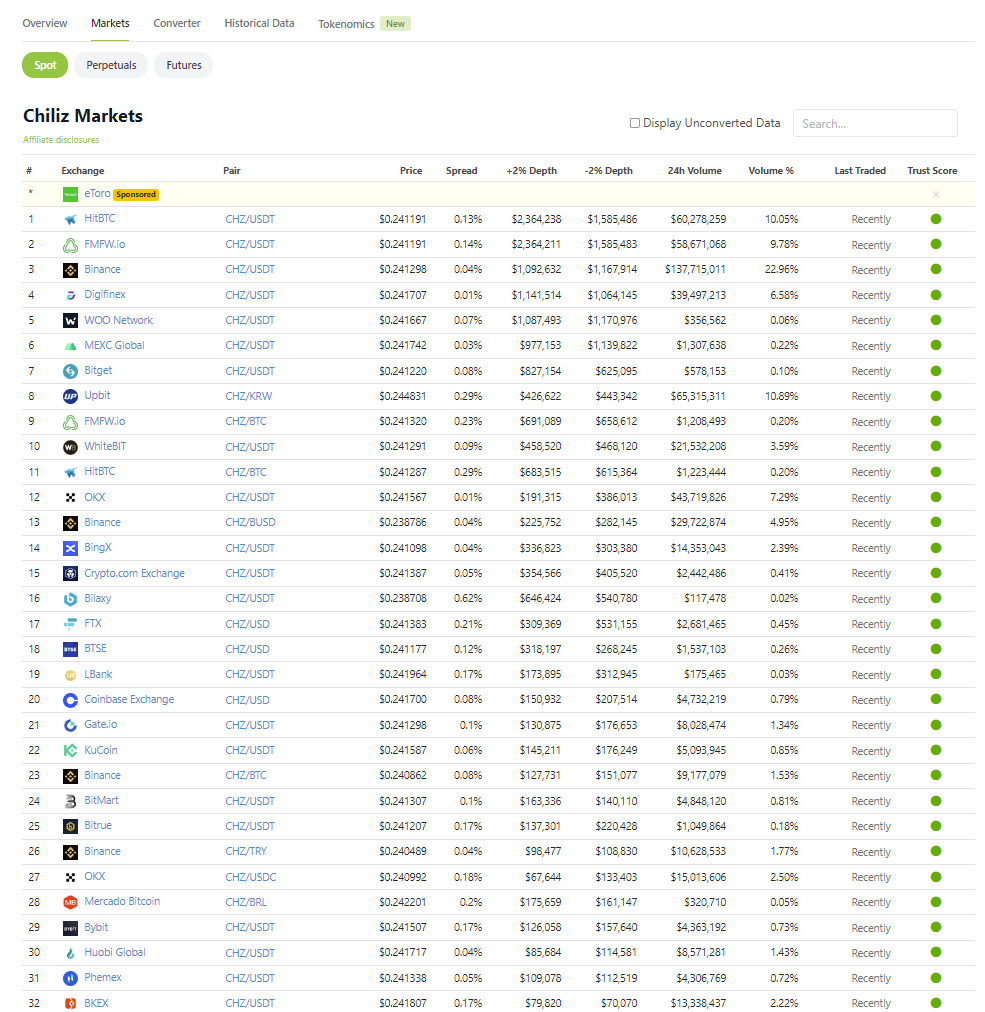The image size is (985, 1012).
Task: Open the Tokenomics tab
Action: tap(346, 24)
